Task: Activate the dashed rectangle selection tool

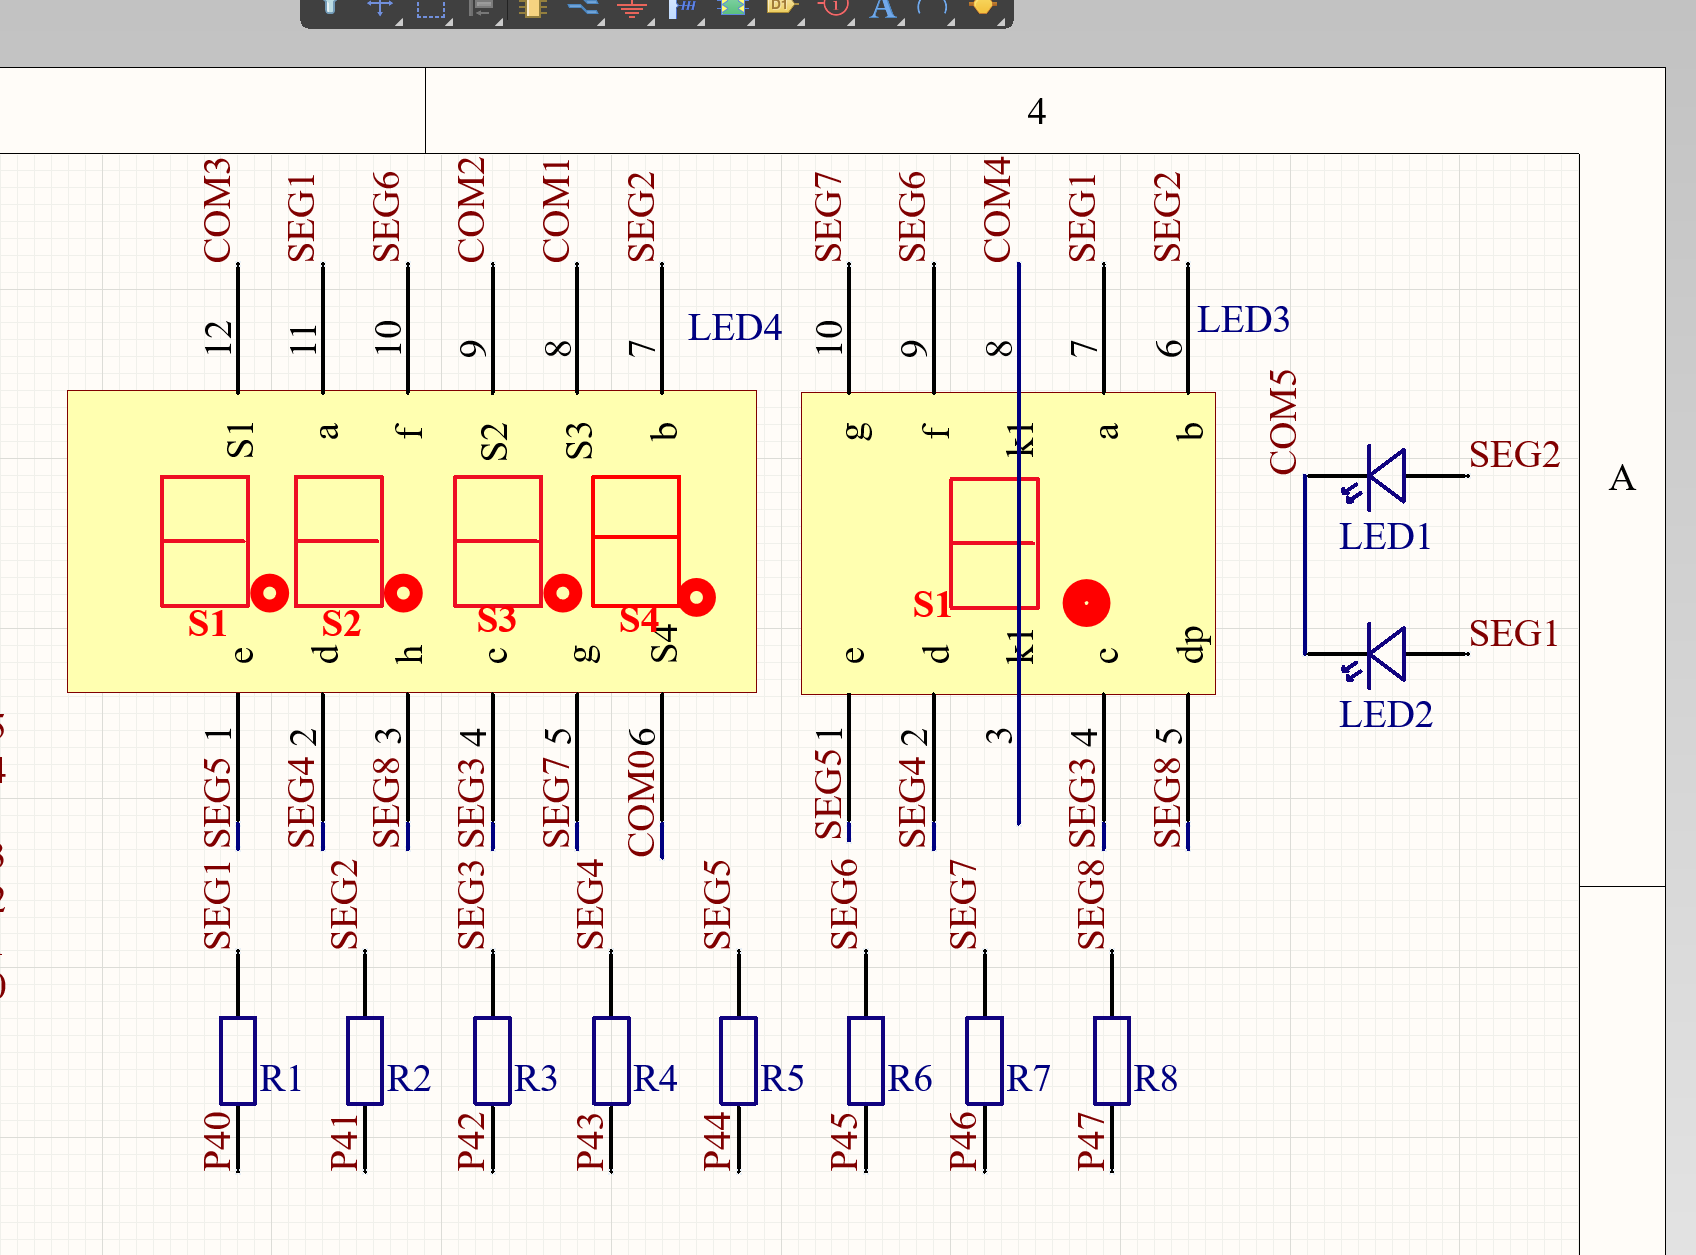Action: coord(431,8)
